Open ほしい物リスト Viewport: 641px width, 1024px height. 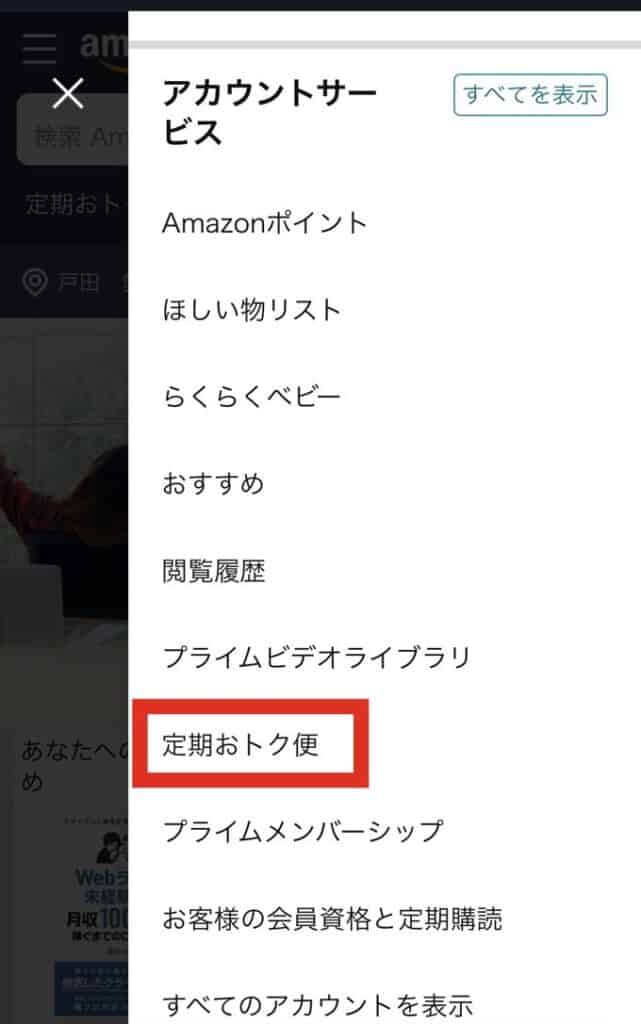251,310
